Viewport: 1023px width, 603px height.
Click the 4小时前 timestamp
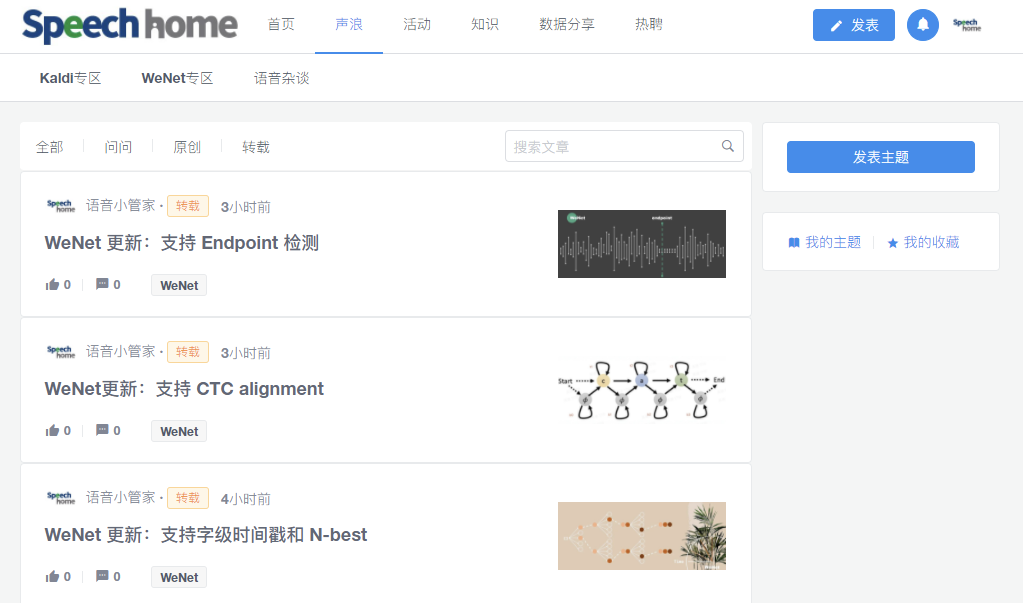(x=245, y=500)
